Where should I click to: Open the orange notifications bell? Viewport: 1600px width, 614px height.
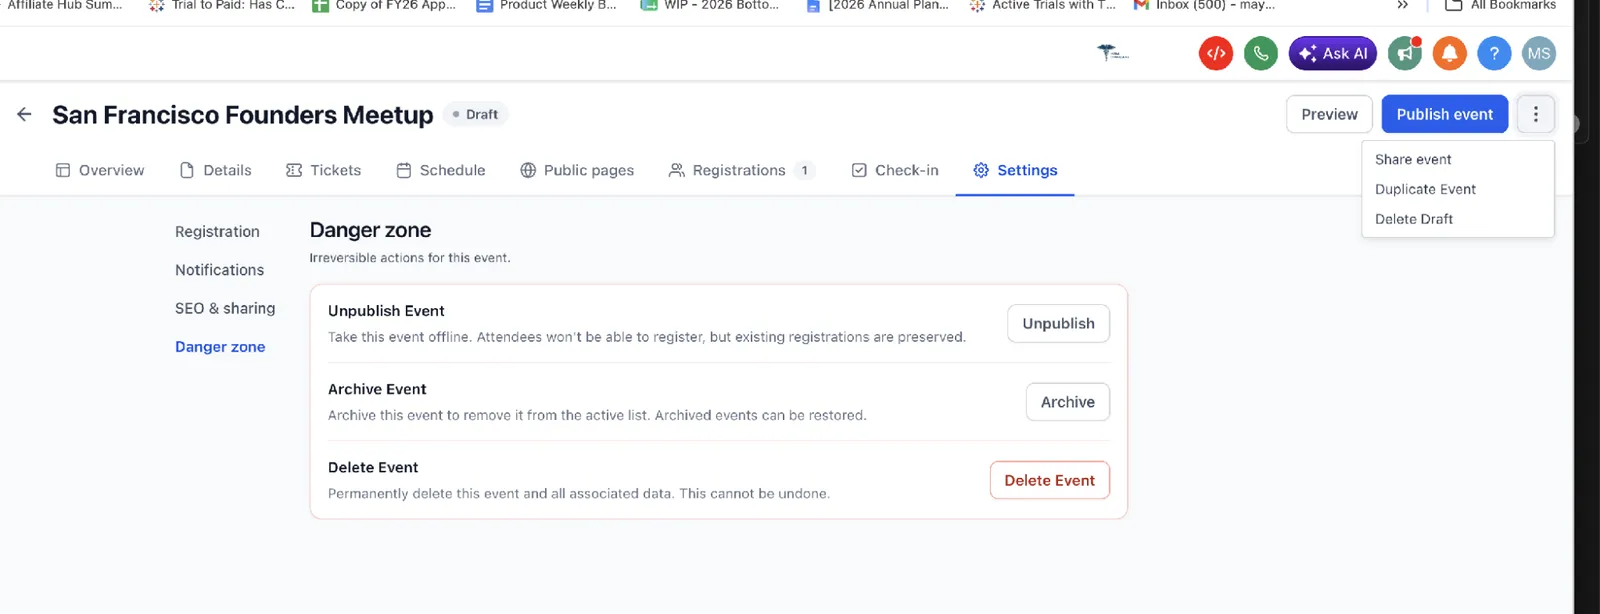coord(1450,54)
